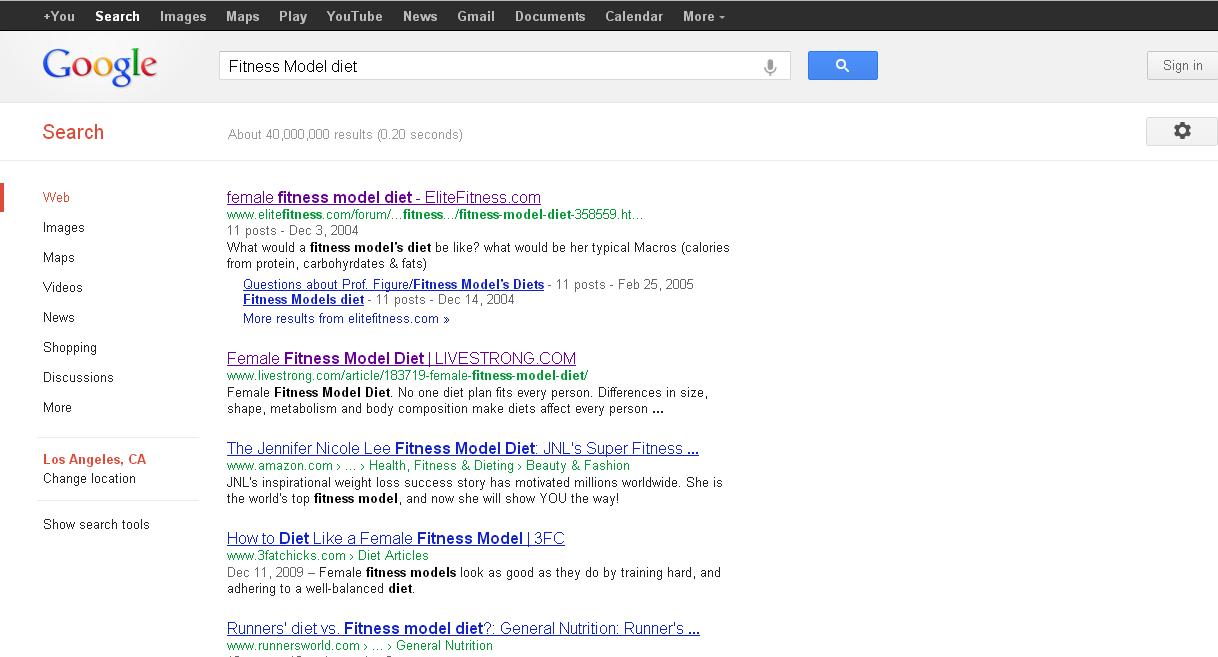Expand More in left sidebar
This screenshot has height=657, width=1218.
pyautogui.click(x=57, y=408)
